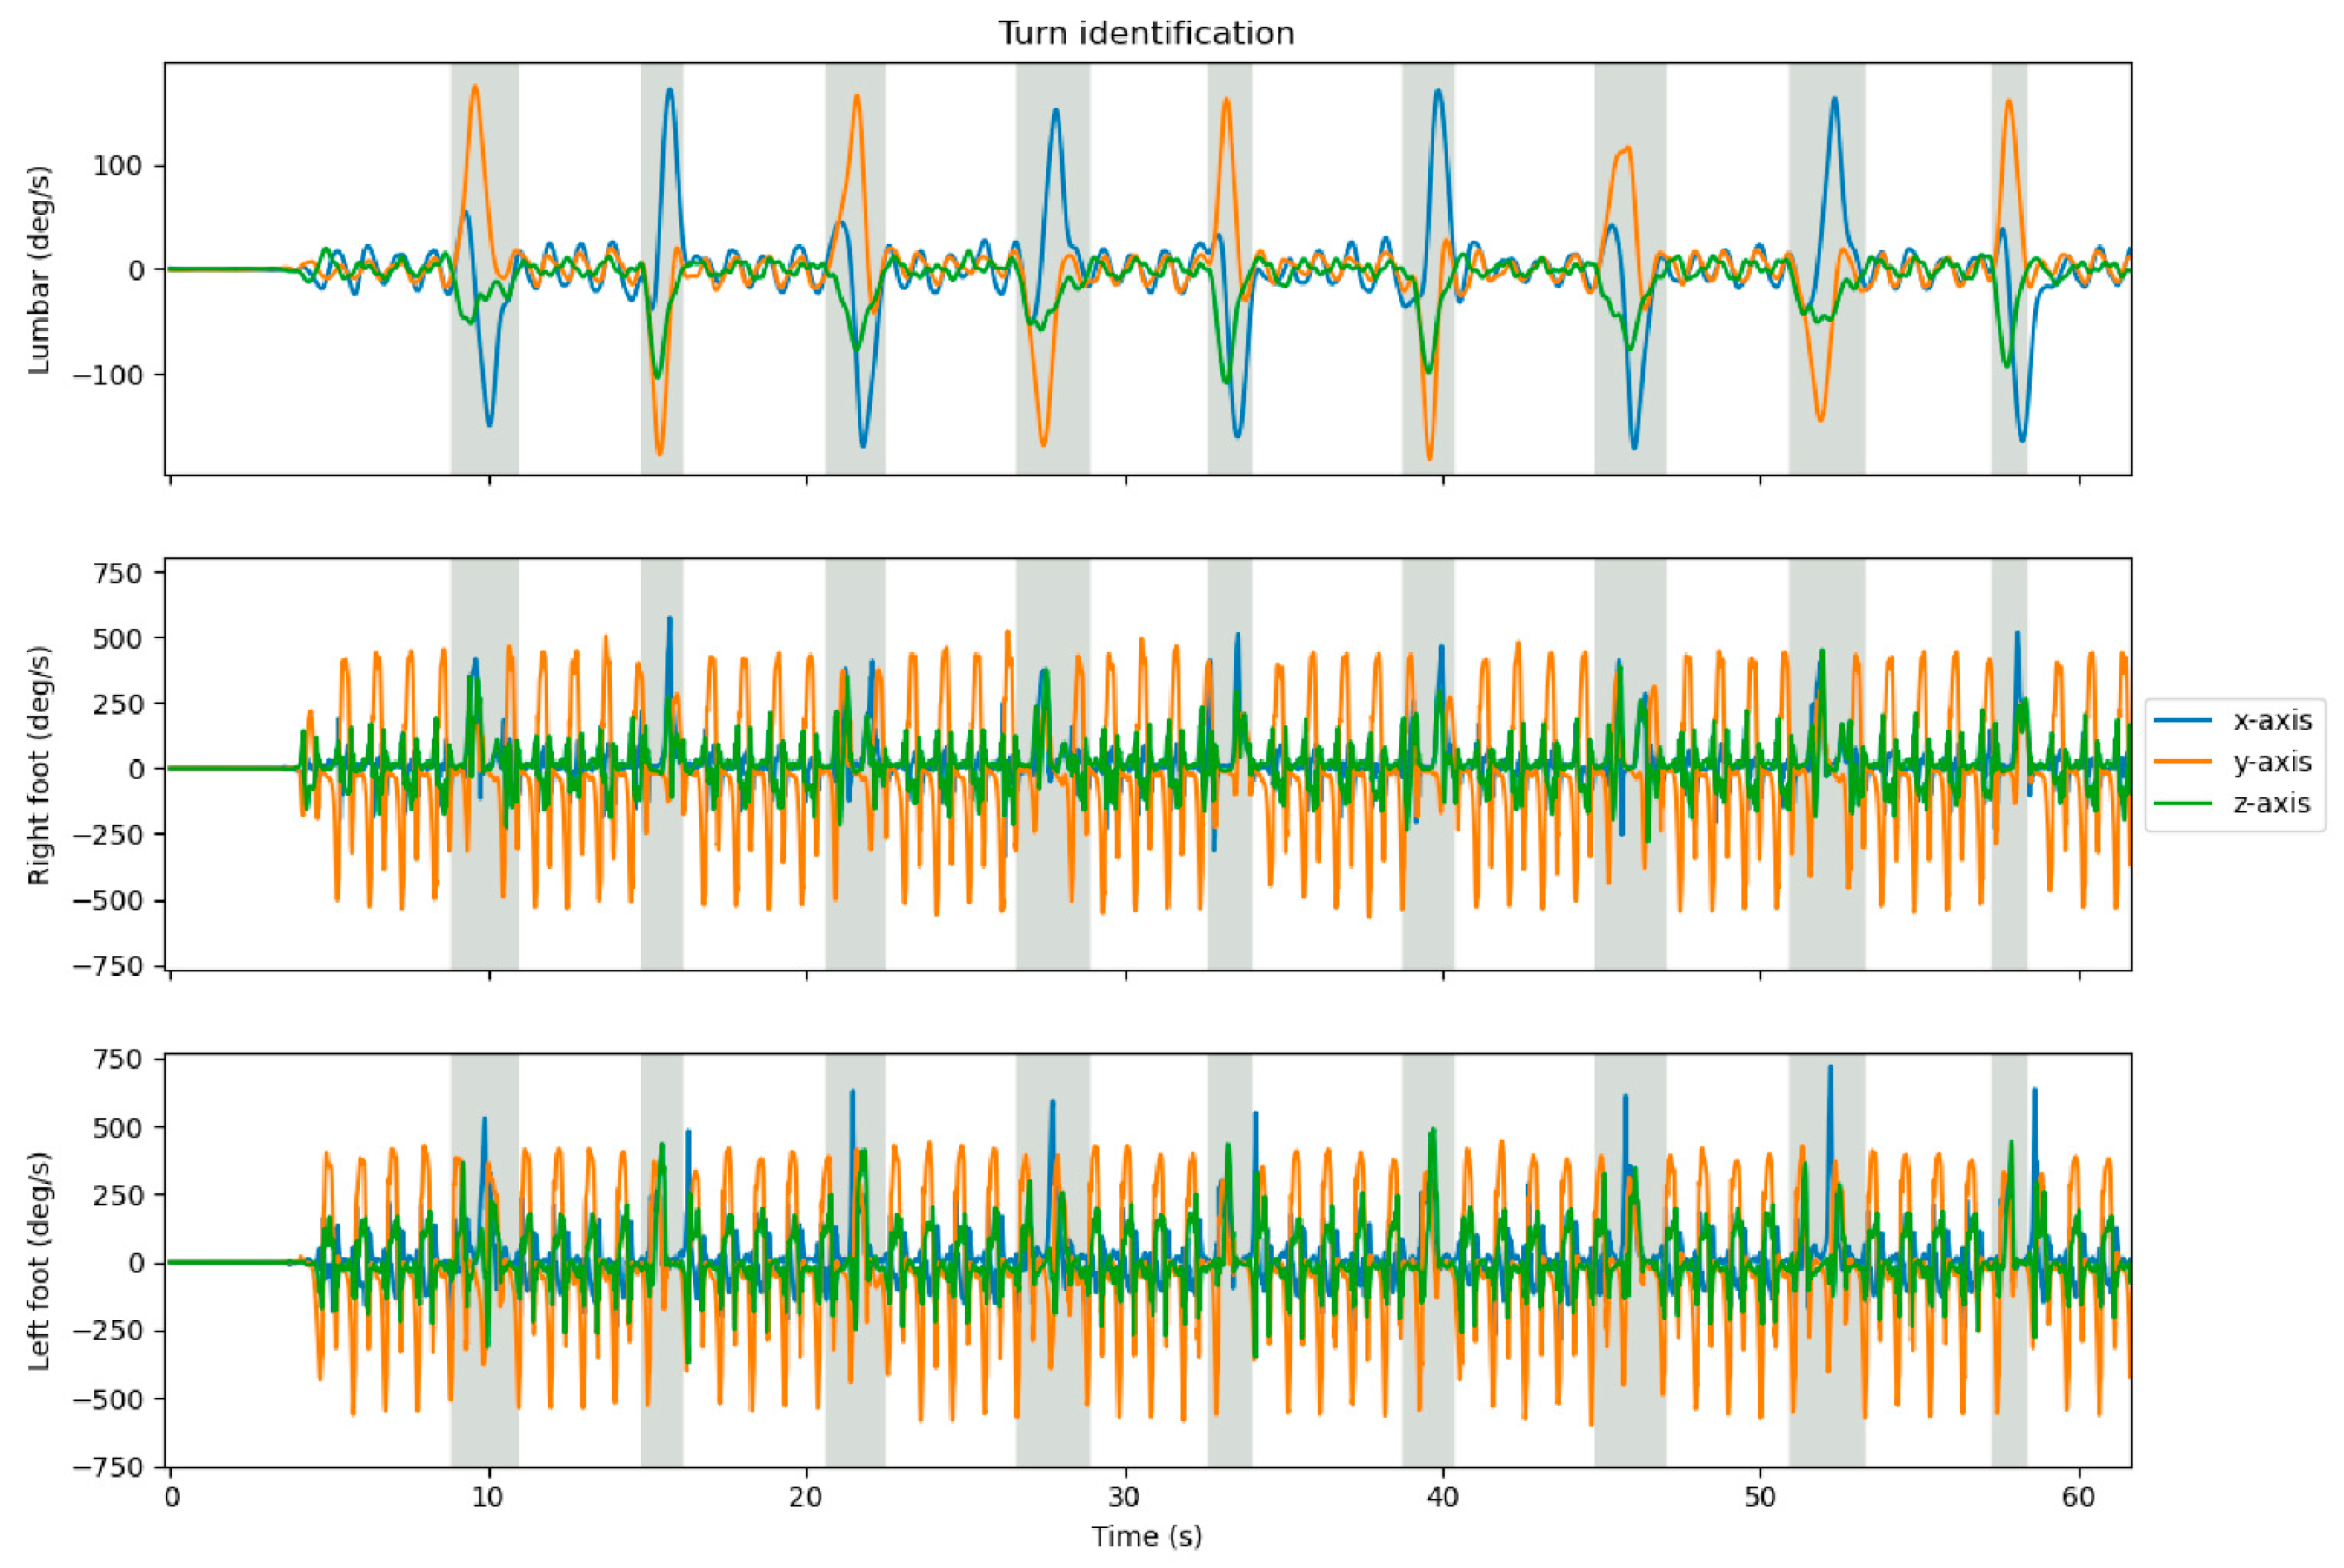Click the green line swatch in legend
This screenshot has height=1568, width=2344.
coord(2182,804)
